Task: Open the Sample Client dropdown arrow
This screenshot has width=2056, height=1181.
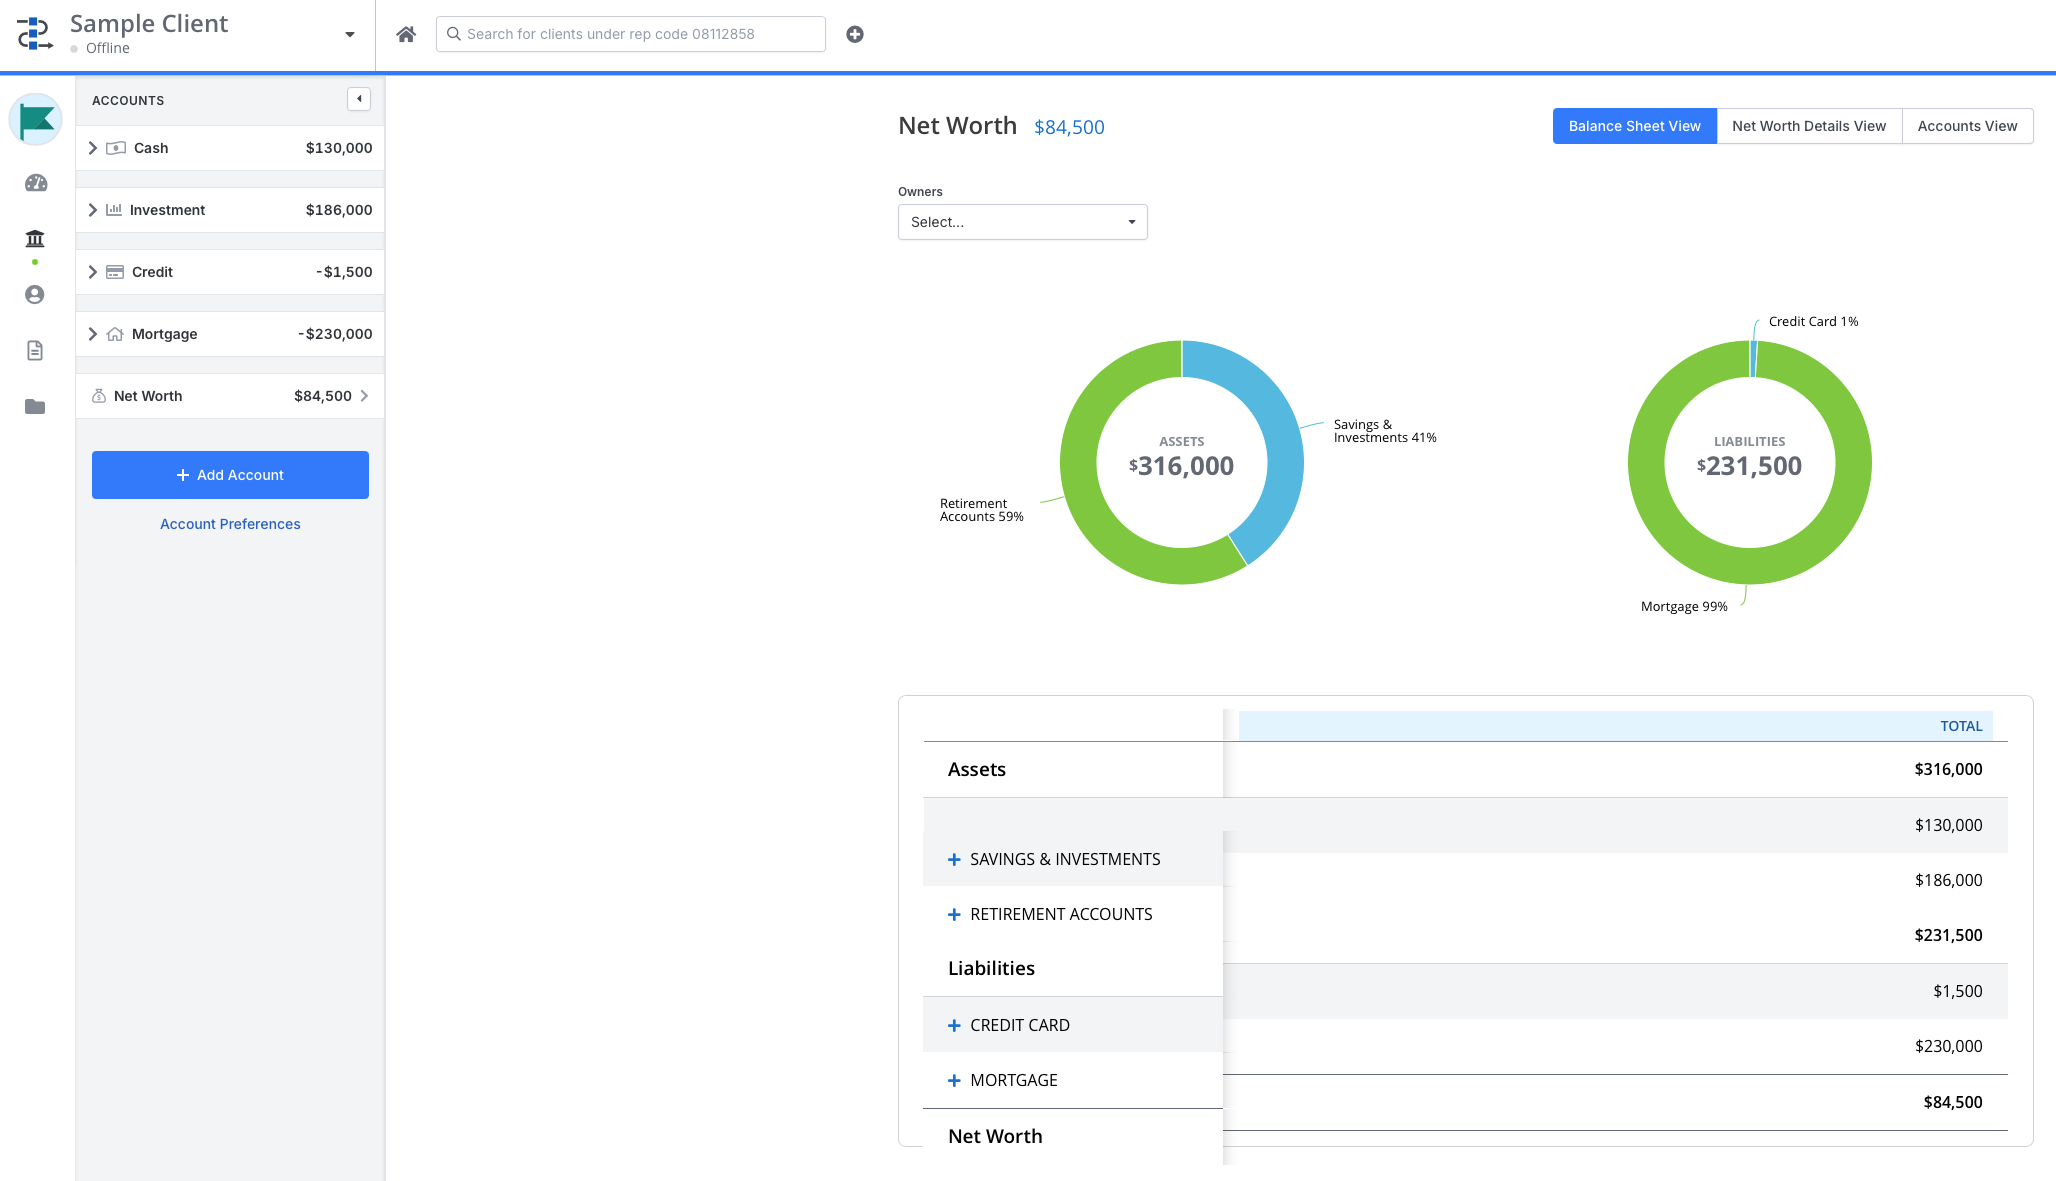Action: pos(350,34)
